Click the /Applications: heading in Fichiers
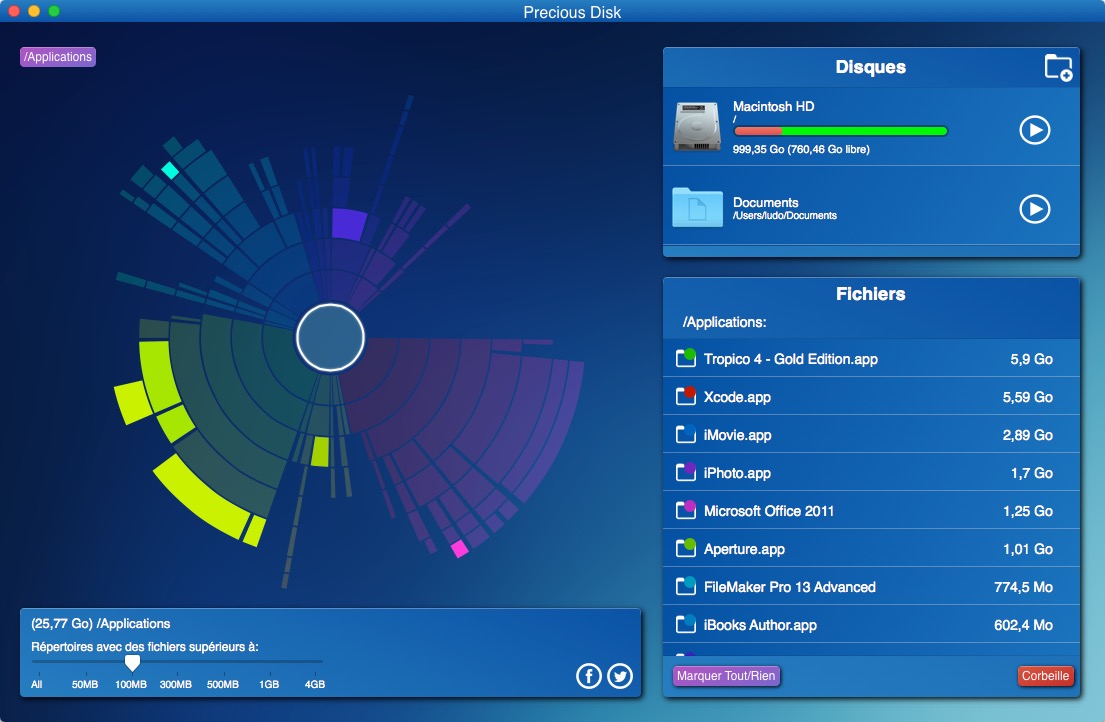The image size is (1105, 722). click(x=724, y=322)
